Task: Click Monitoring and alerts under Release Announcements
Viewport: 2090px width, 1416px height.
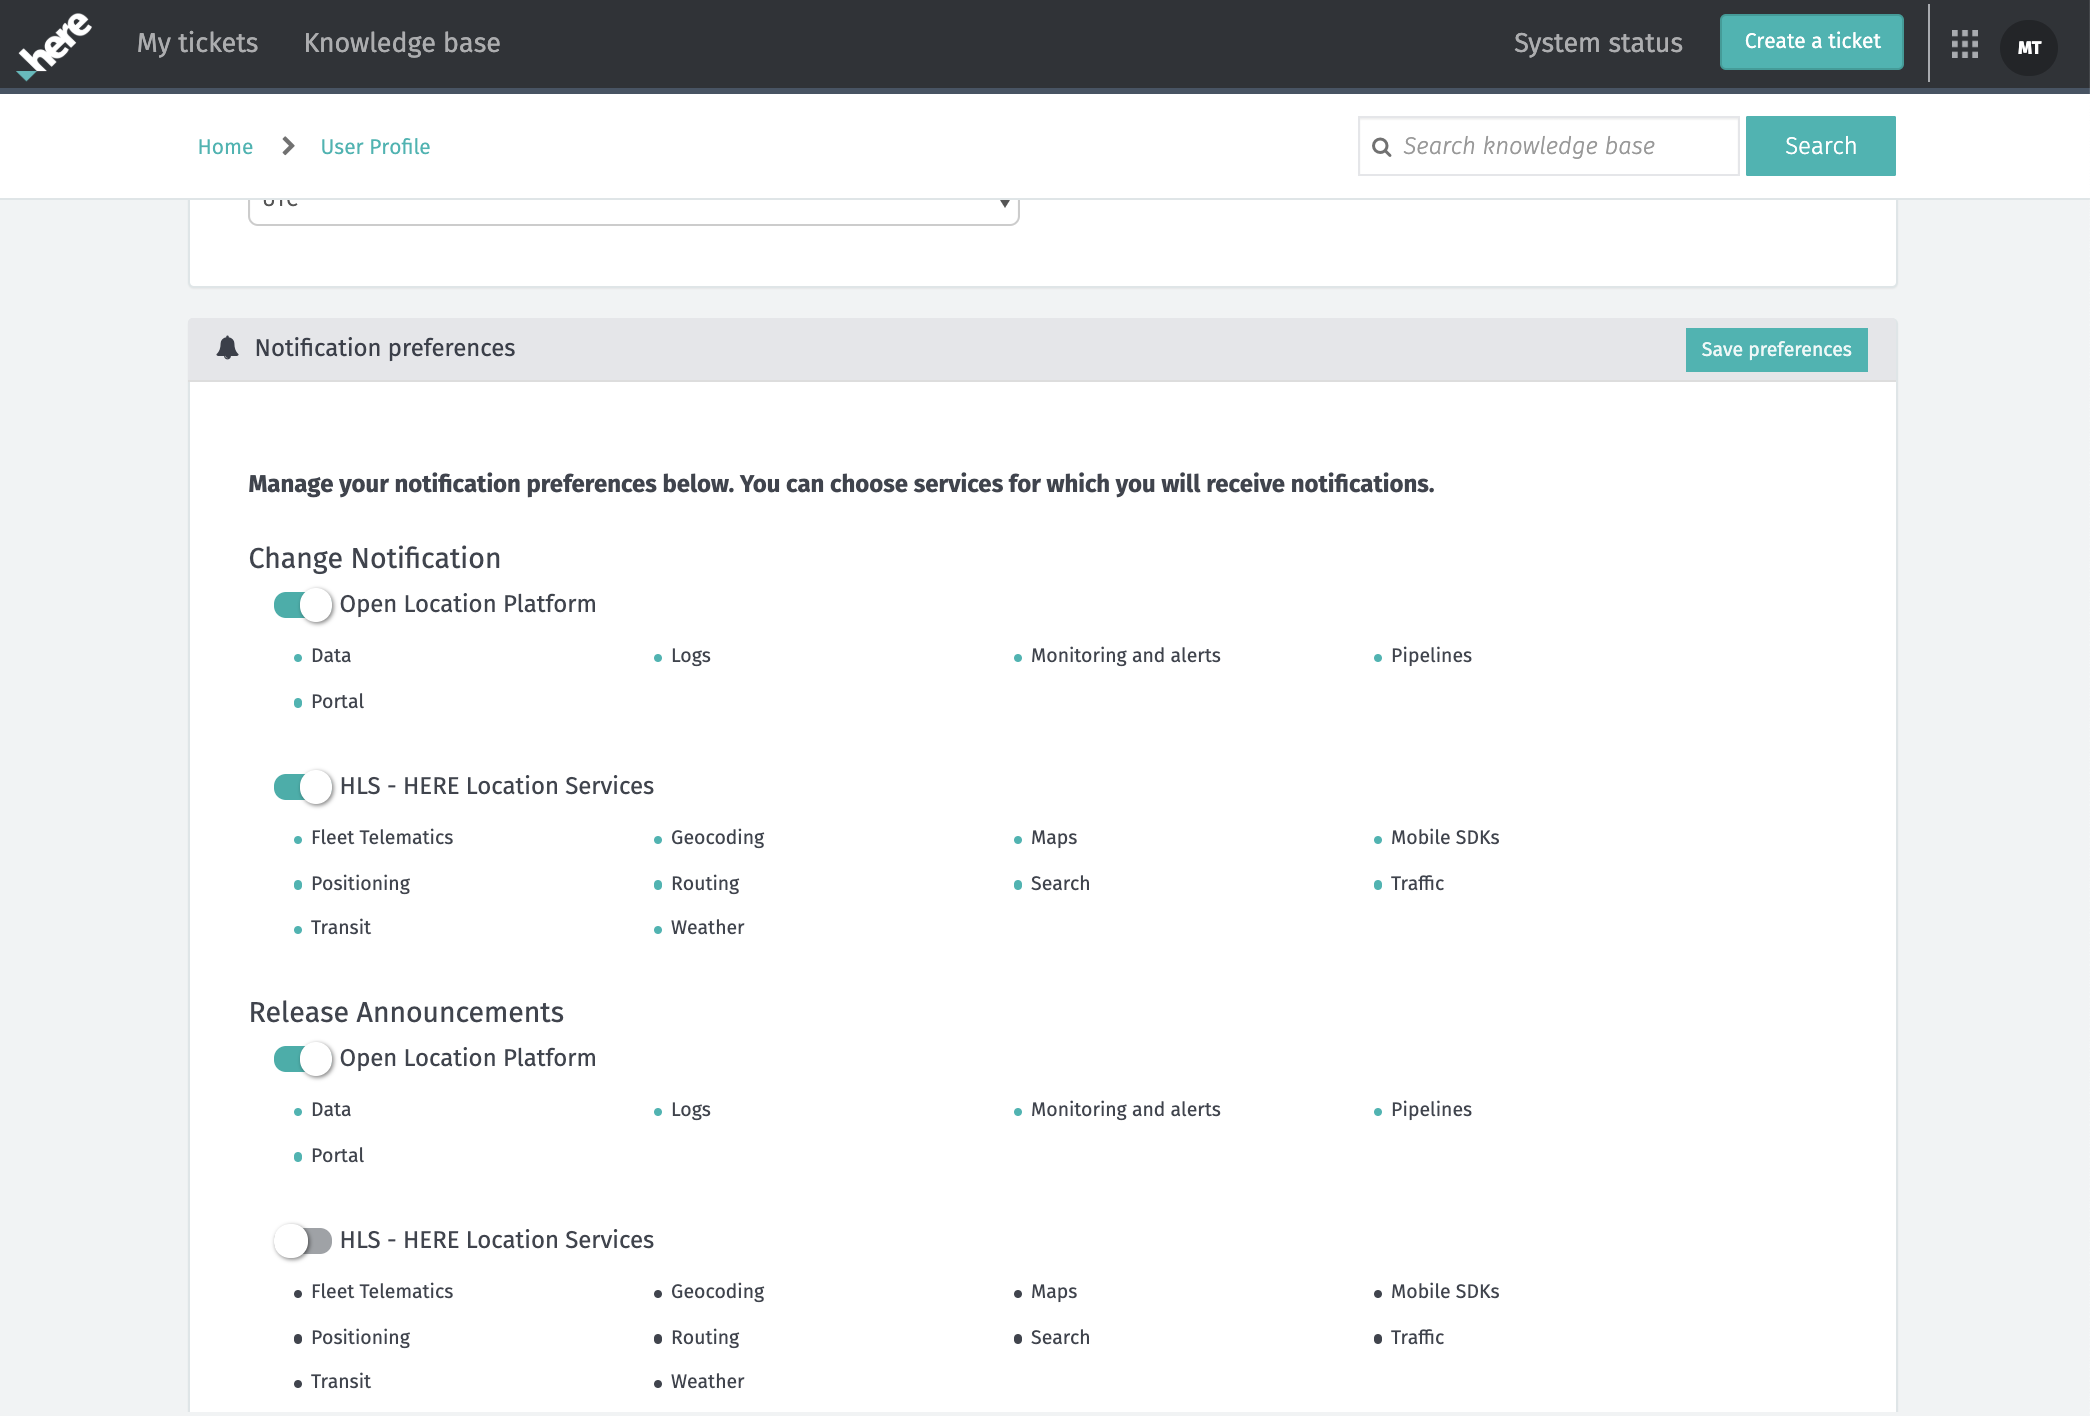Action: coord(1125,1110)
